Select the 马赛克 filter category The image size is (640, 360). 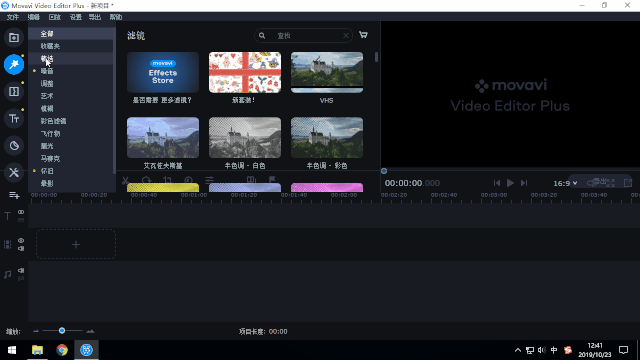[71, 158]
